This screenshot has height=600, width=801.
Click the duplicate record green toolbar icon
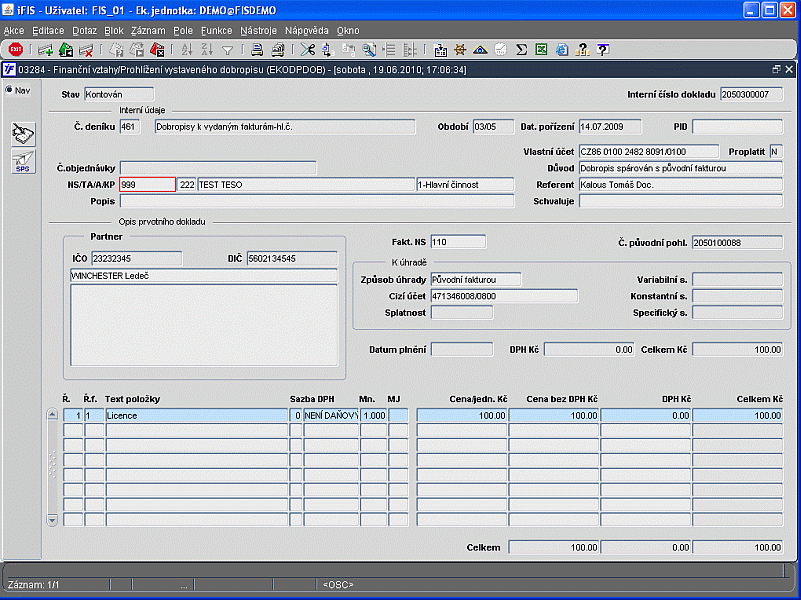click(x=66, y=50)
